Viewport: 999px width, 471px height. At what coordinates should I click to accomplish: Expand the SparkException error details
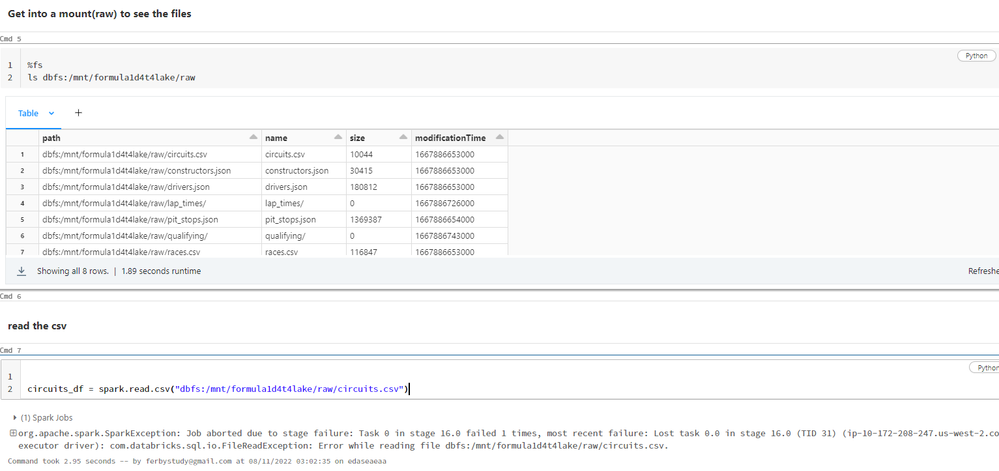click(13, 433)
